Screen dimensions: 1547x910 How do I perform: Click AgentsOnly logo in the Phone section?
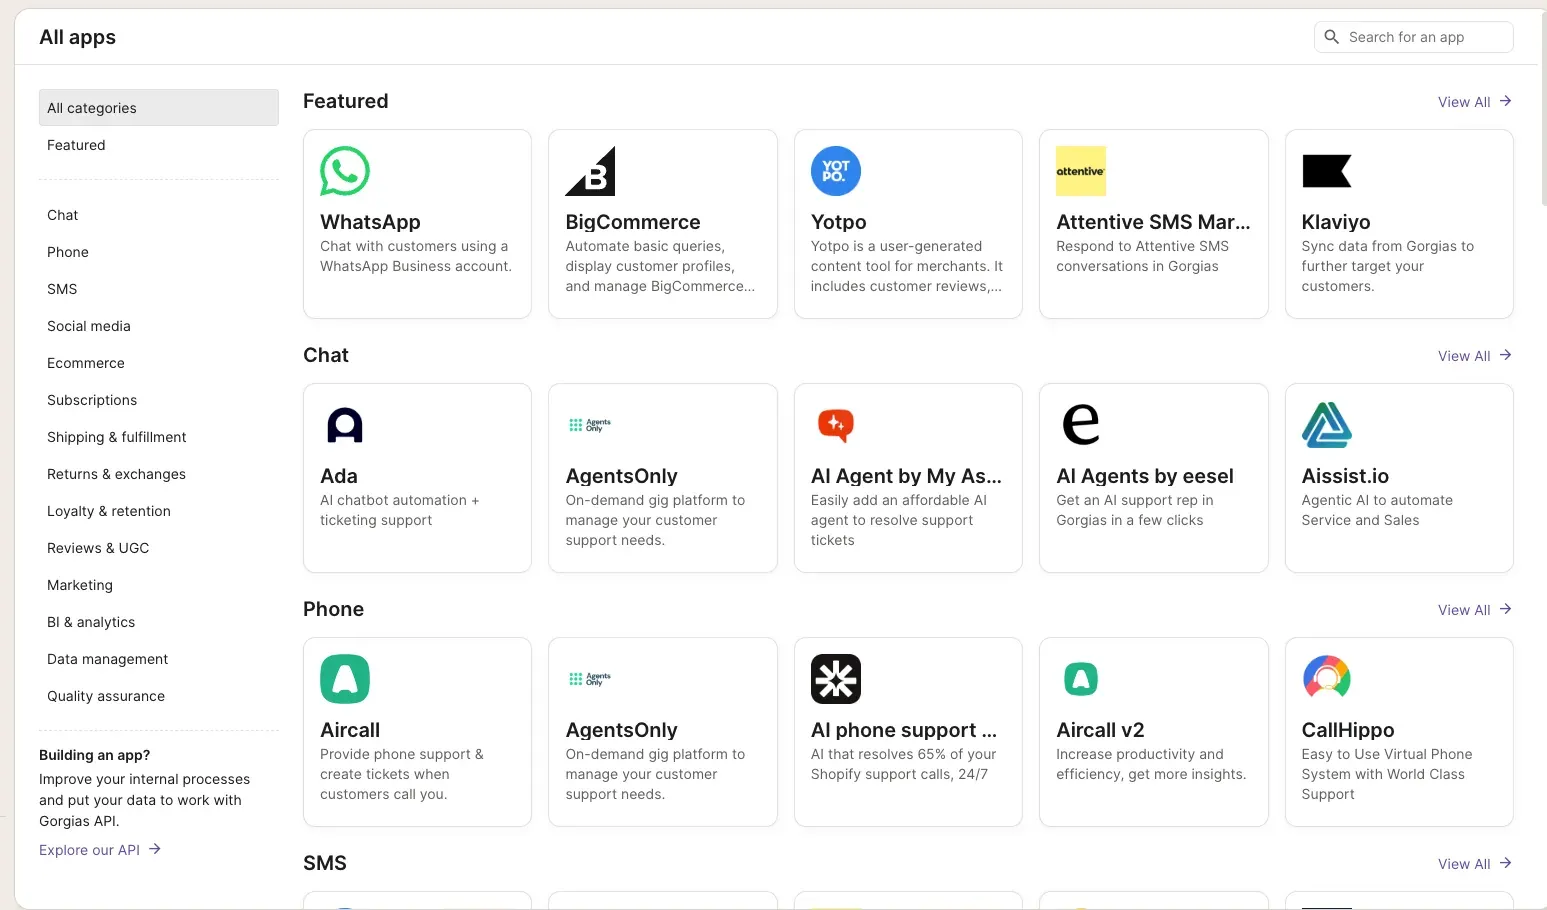[x=590, y=679]
